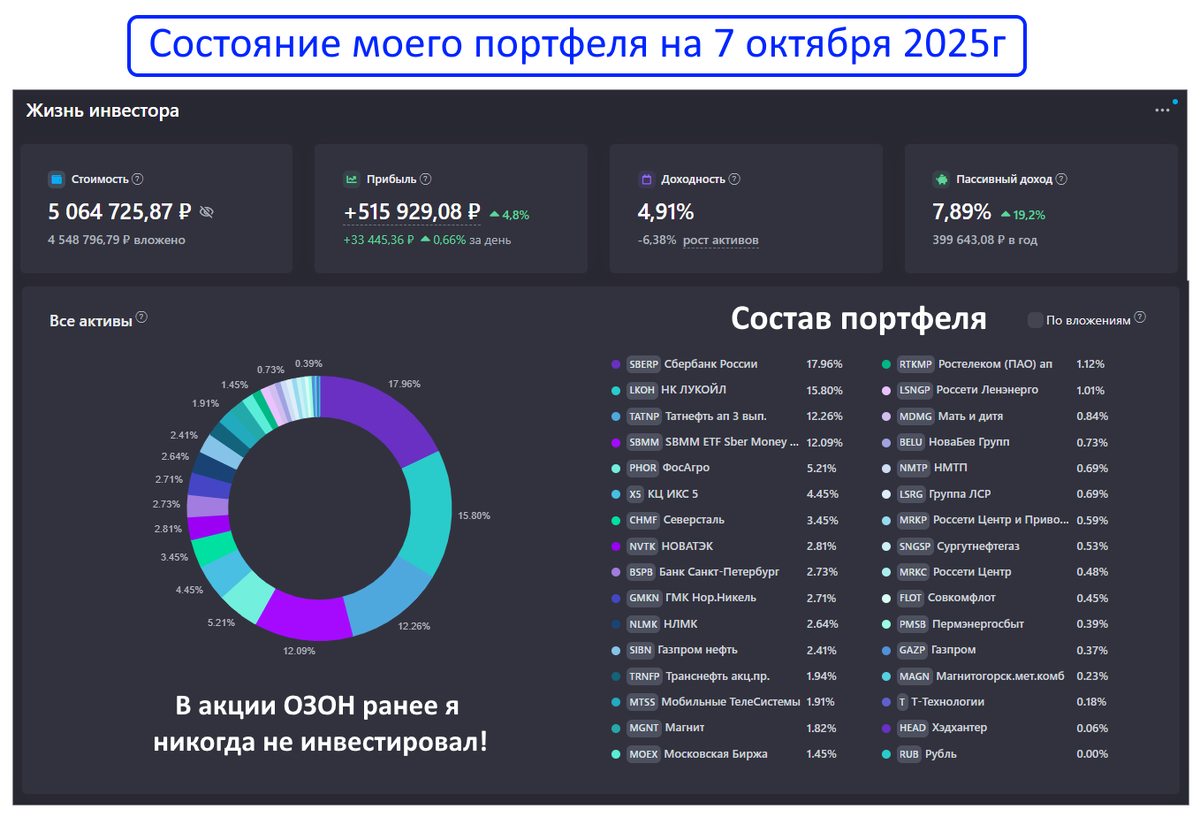The height and width of the screenshot is (817, 1200).
Task: Click the GAZP ticker badge
Action: click(912, 650)
